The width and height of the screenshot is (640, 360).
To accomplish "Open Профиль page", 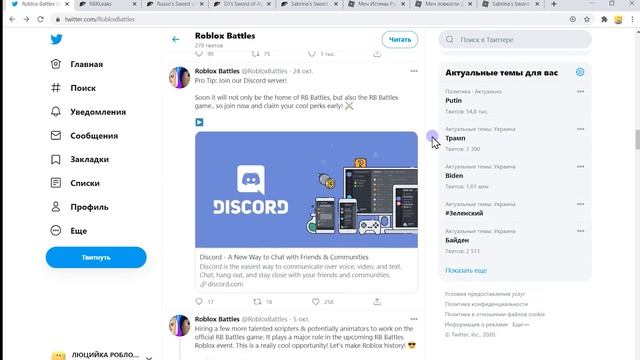I will [79, 207].
